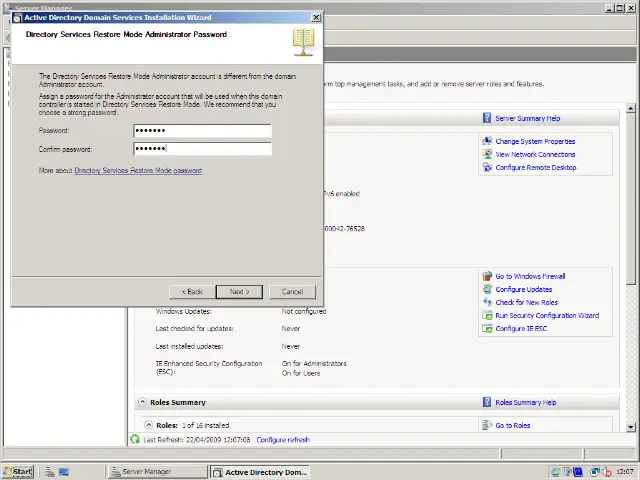This screenshot has width=640, height=480.
Task: Click the Go to Windows Firewall icon
Action: (x=487, y=276)
